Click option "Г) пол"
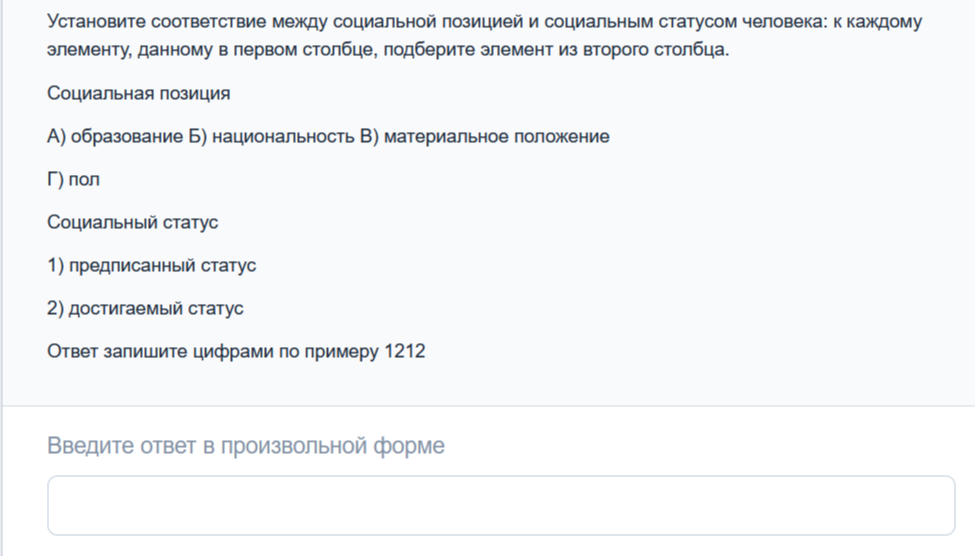Image resolution: width=975 pixels, height=556 pixels. (x=73, y=180)
